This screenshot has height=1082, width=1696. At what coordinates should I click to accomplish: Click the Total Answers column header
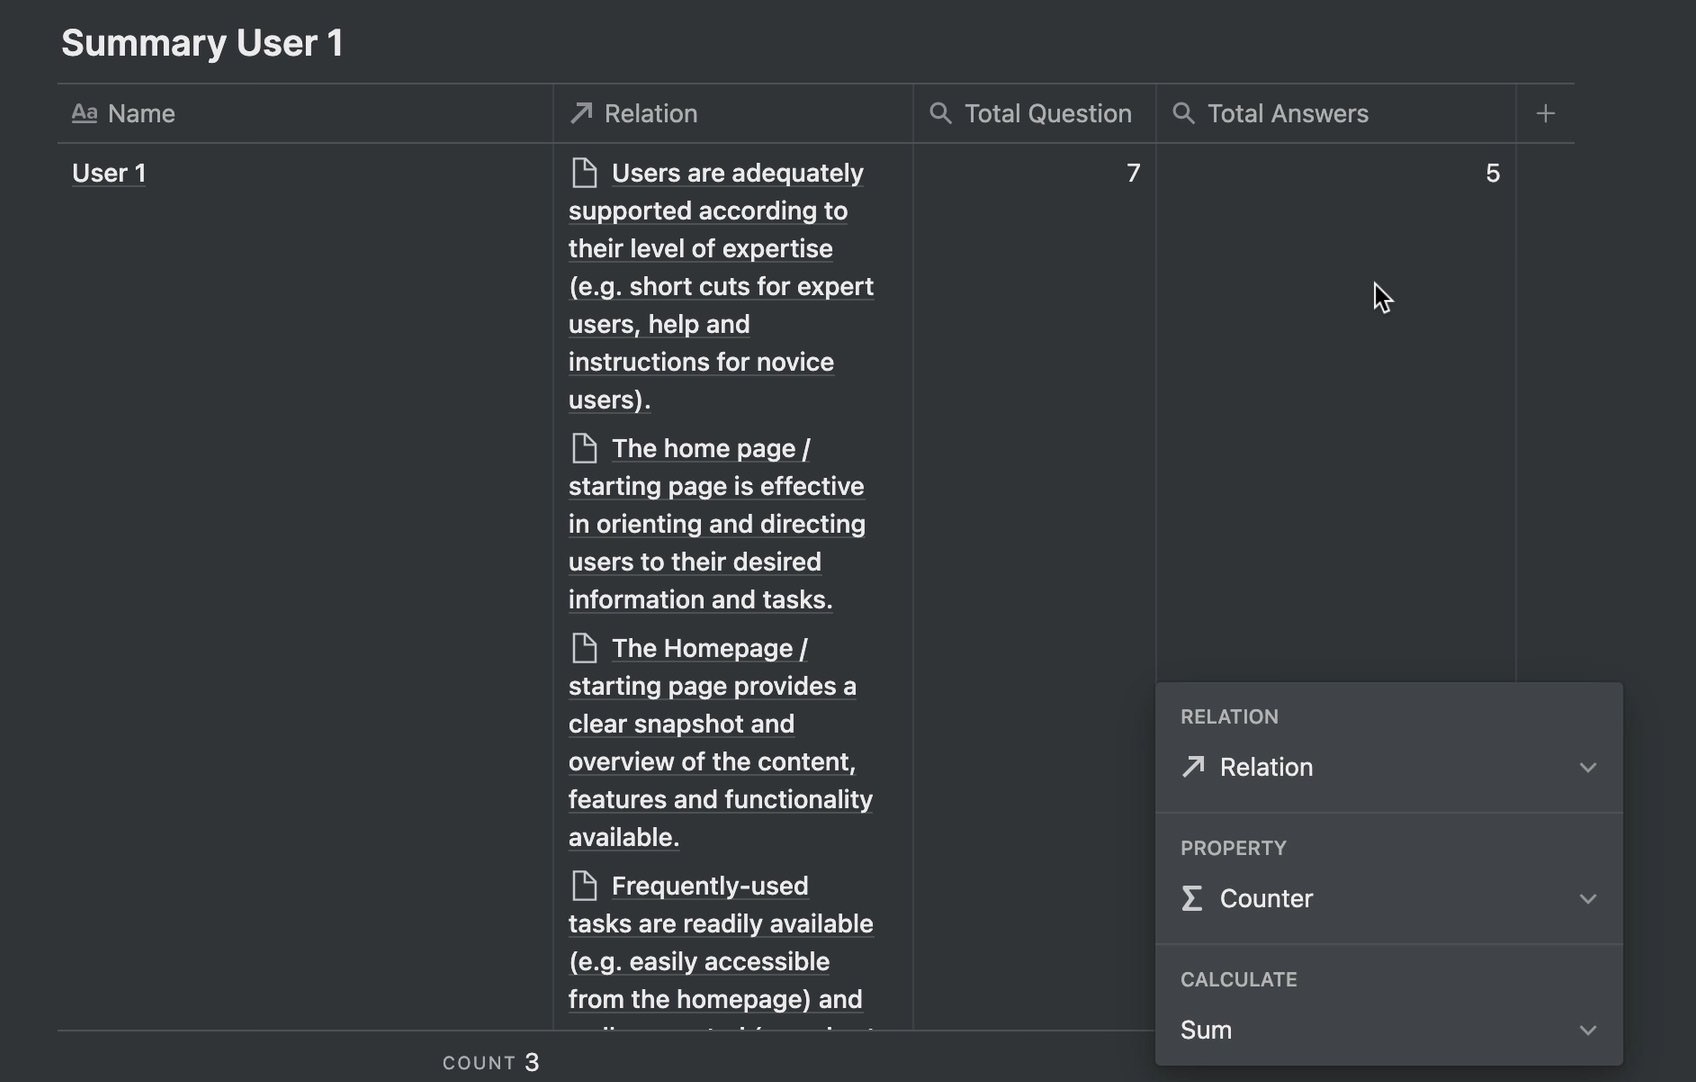pos(1287,114)
